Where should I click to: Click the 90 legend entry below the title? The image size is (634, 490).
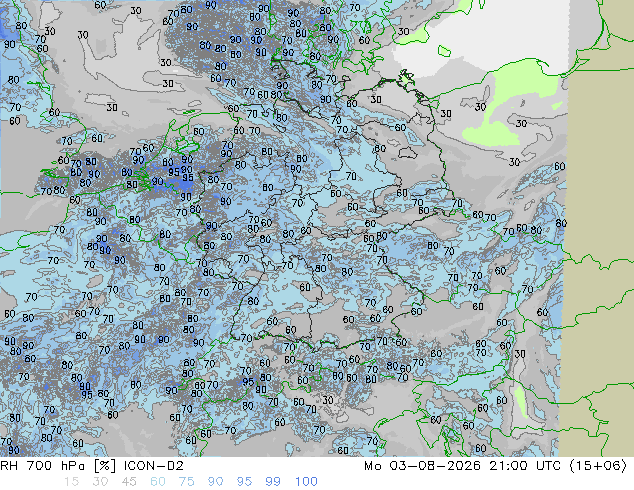[215, 482]
